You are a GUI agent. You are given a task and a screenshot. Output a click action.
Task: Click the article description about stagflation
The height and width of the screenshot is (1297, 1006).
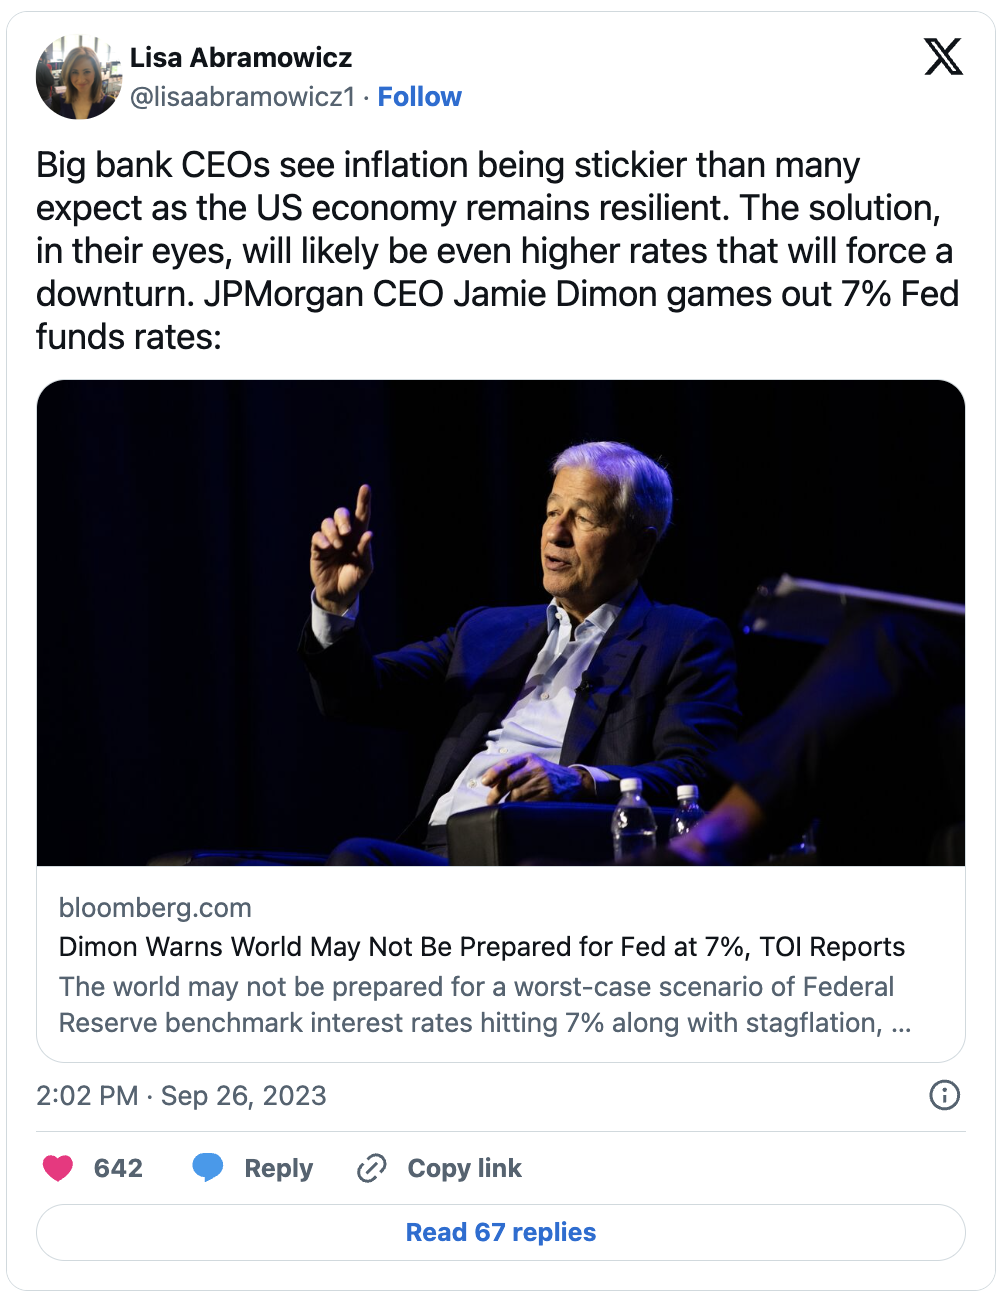(x=485, y=1005)
